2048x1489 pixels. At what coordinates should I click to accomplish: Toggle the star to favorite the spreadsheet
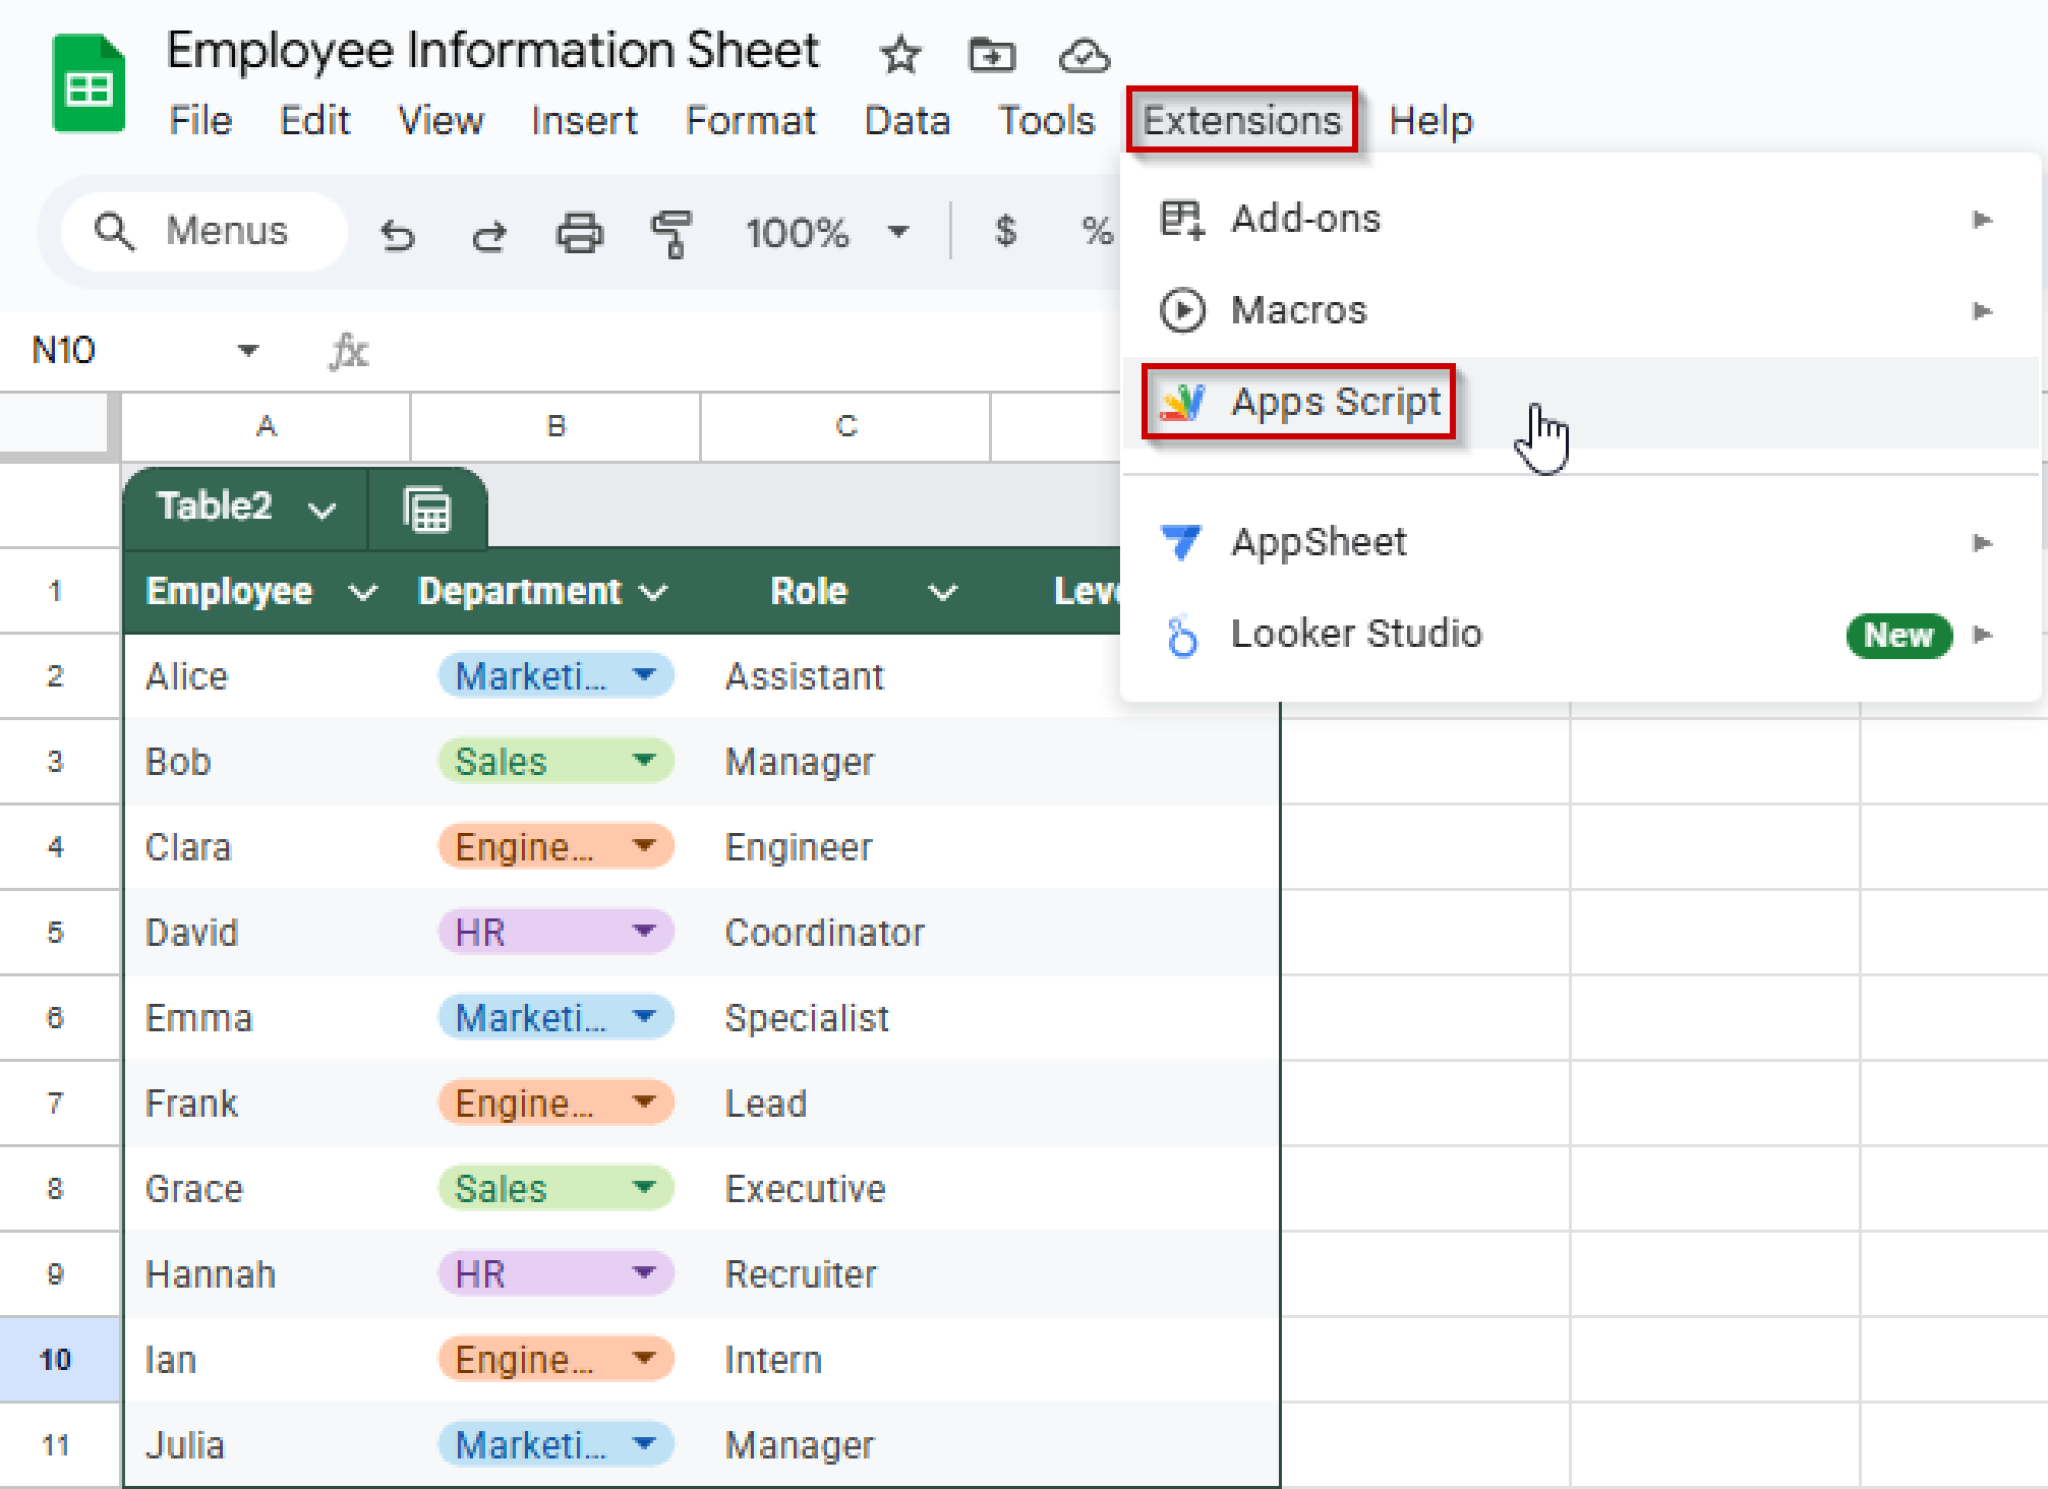(x=899, y=55)
